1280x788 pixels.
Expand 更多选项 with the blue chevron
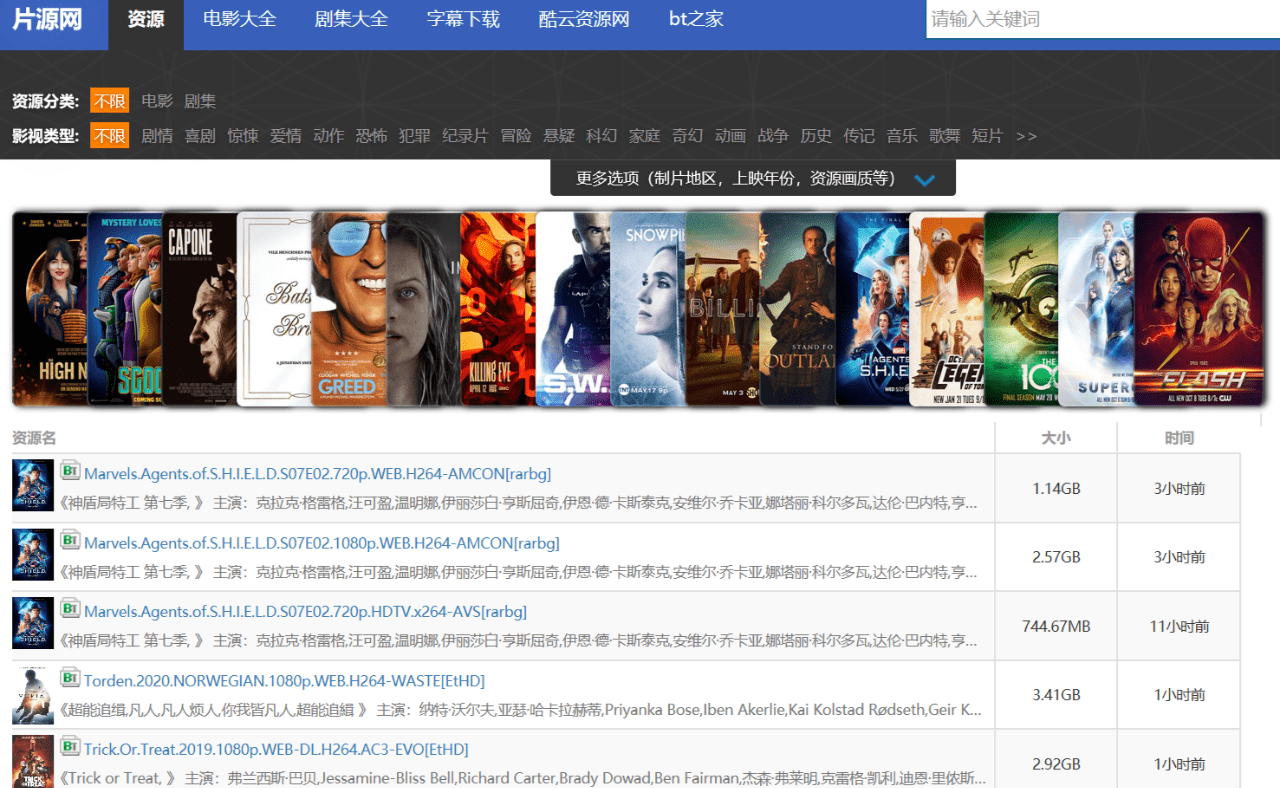[x=925, y=180]
